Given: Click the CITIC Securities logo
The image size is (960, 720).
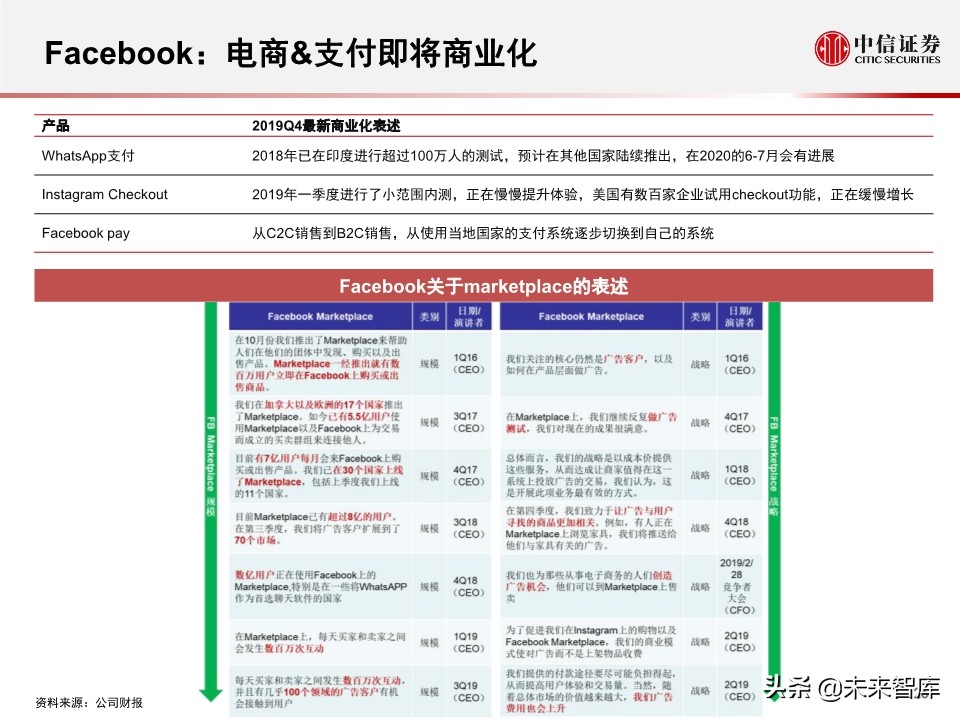Looking at the screenshot, I should (x=876, y=47).
